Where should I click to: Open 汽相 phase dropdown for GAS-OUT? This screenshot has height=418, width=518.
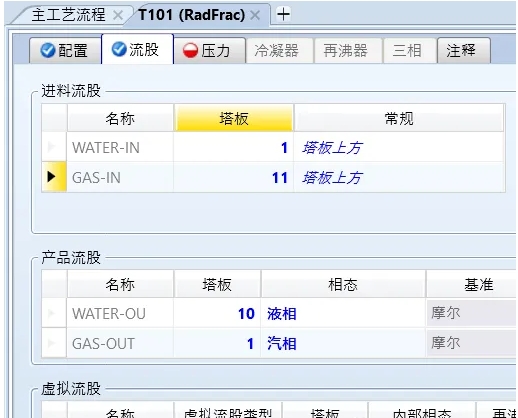tap(343, 343)
